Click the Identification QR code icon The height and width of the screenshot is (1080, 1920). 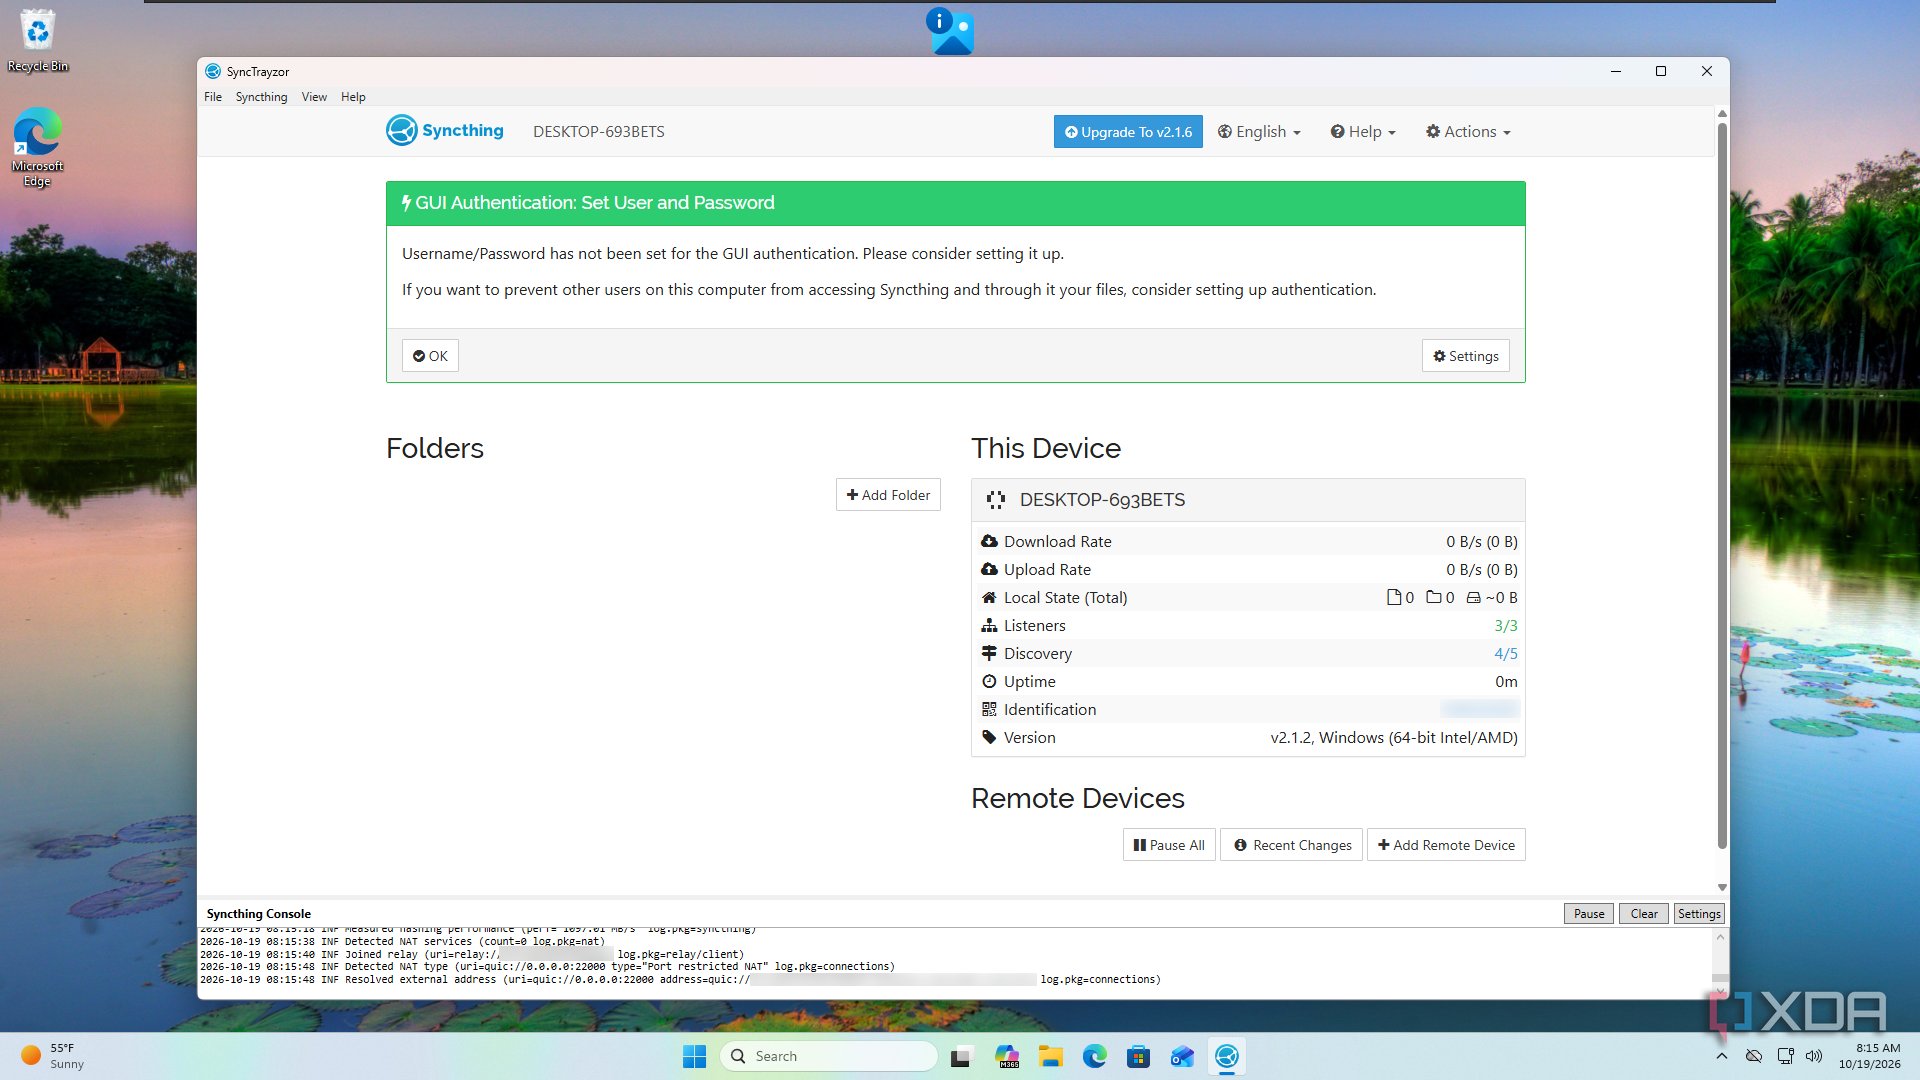(x=989, y=709)
